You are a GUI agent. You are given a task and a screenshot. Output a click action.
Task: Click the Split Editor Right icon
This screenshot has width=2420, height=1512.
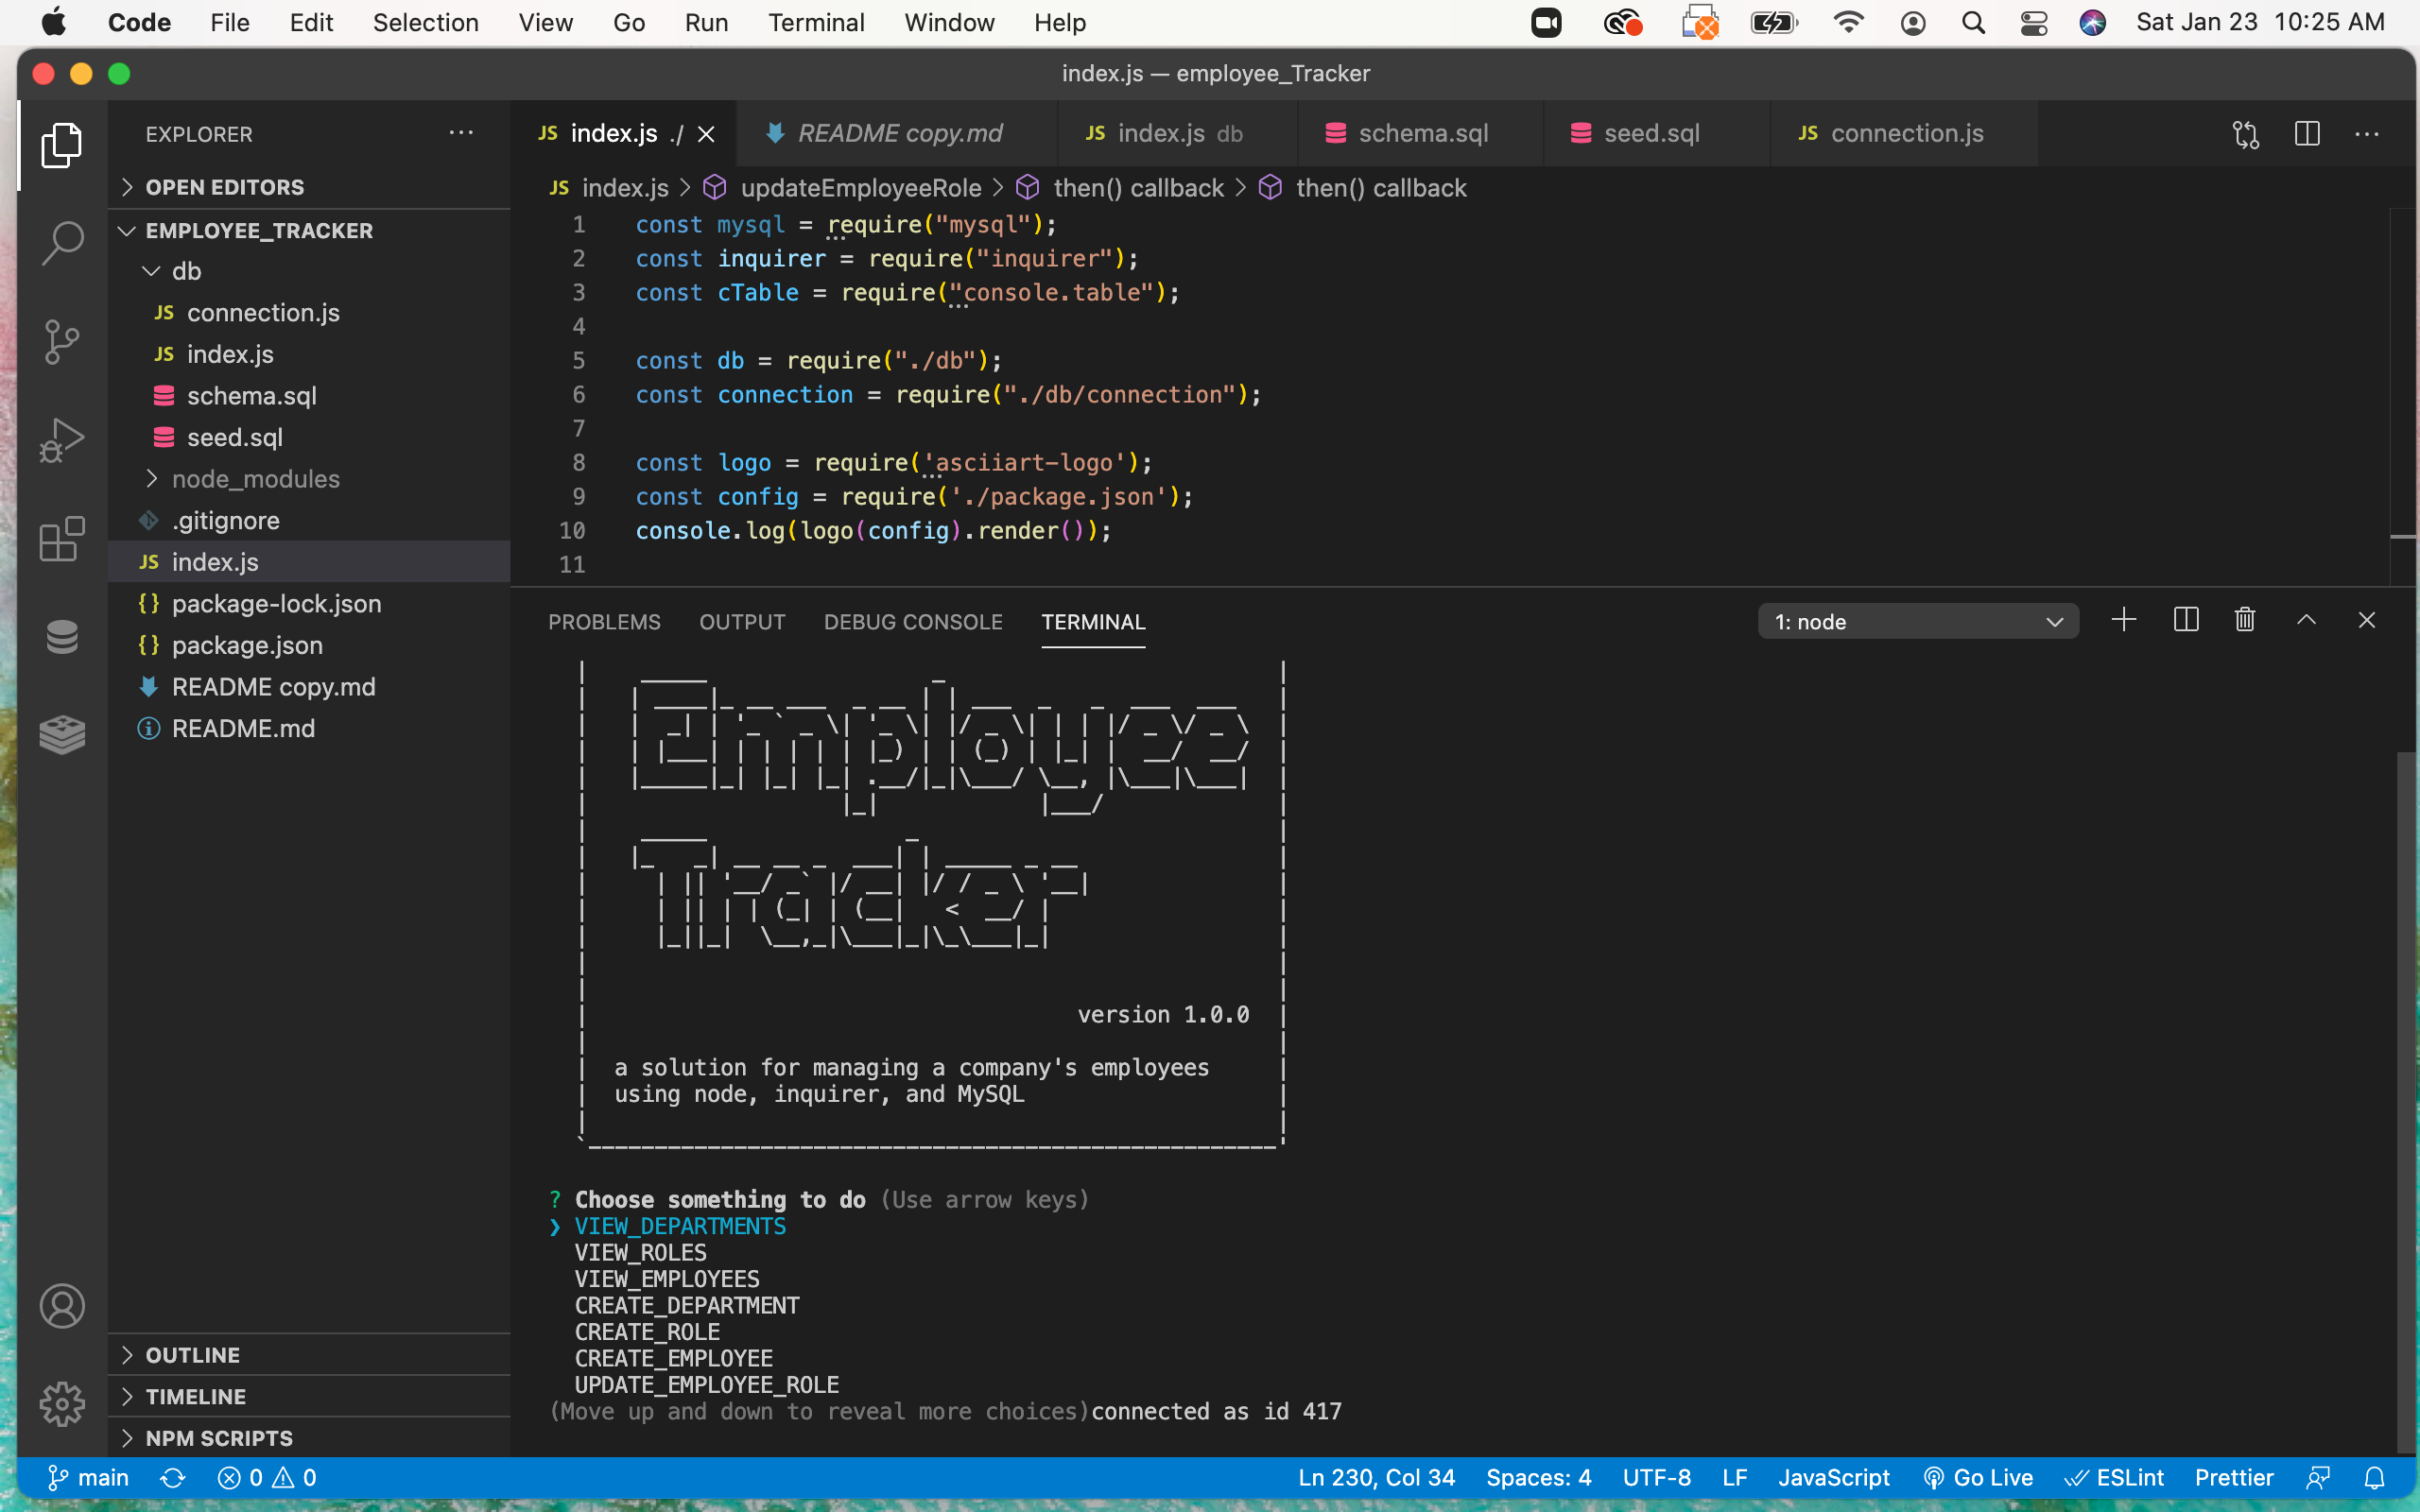tap(2307, 134)
